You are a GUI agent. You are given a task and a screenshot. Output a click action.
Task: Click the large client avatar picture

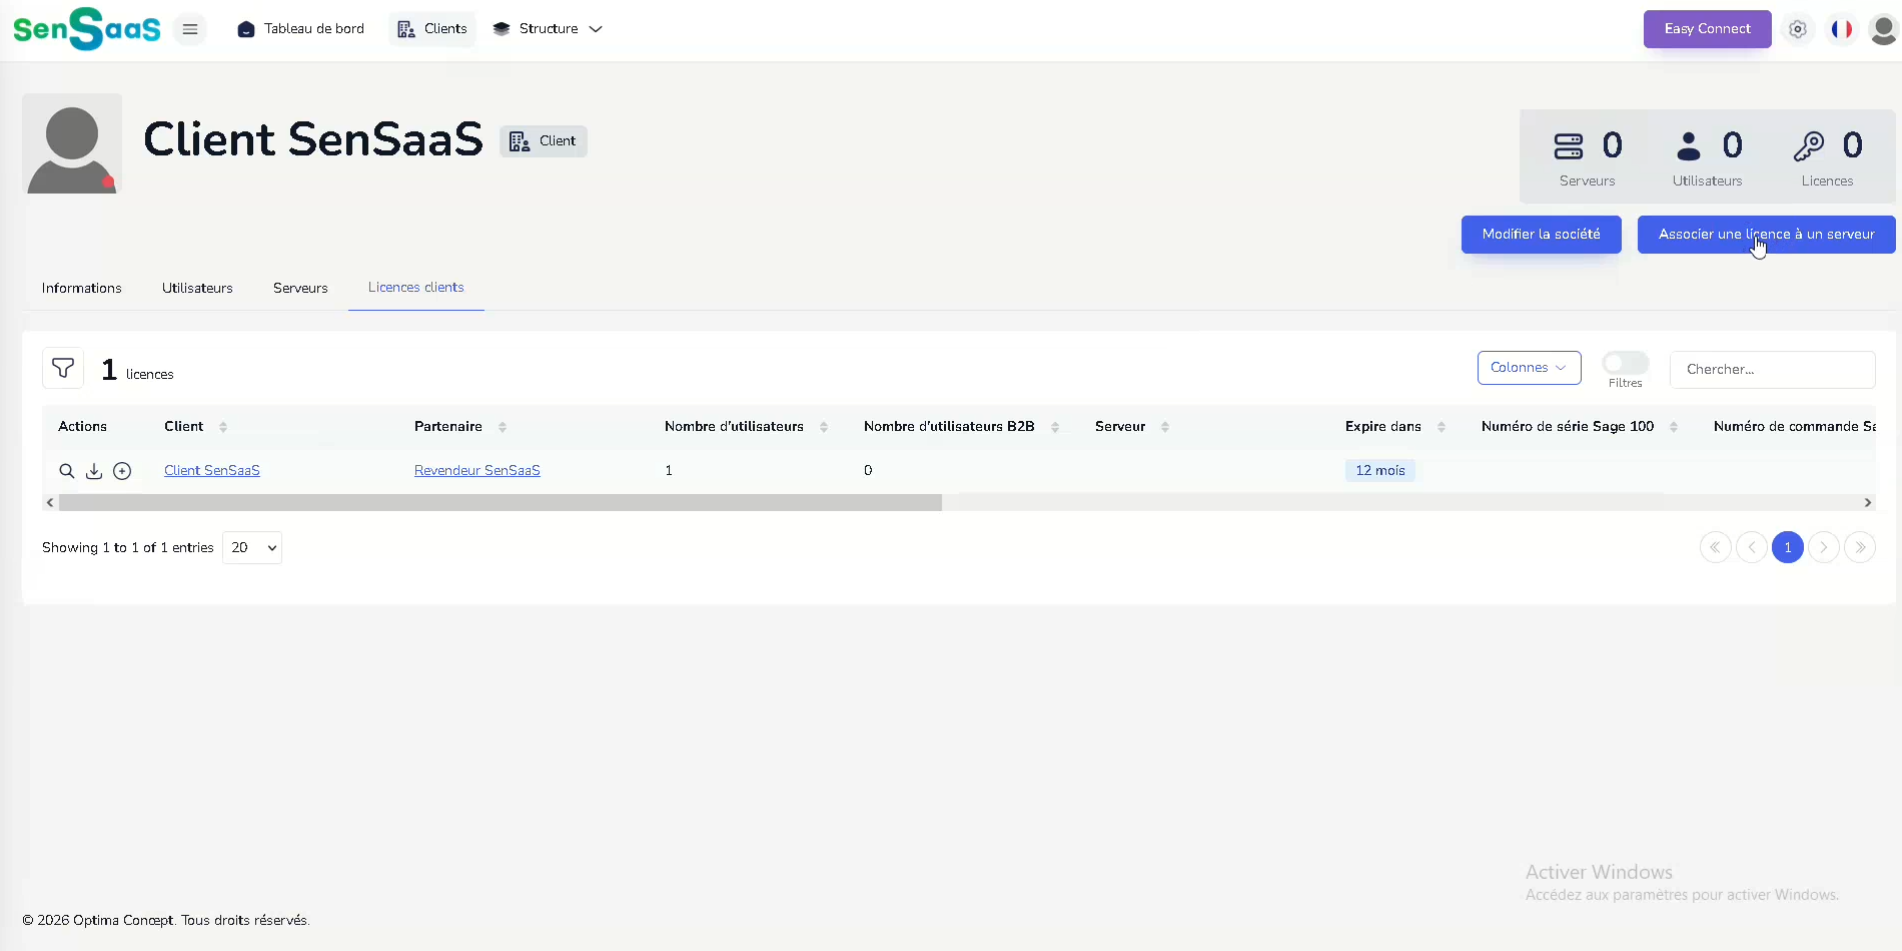tap(72, 144)
